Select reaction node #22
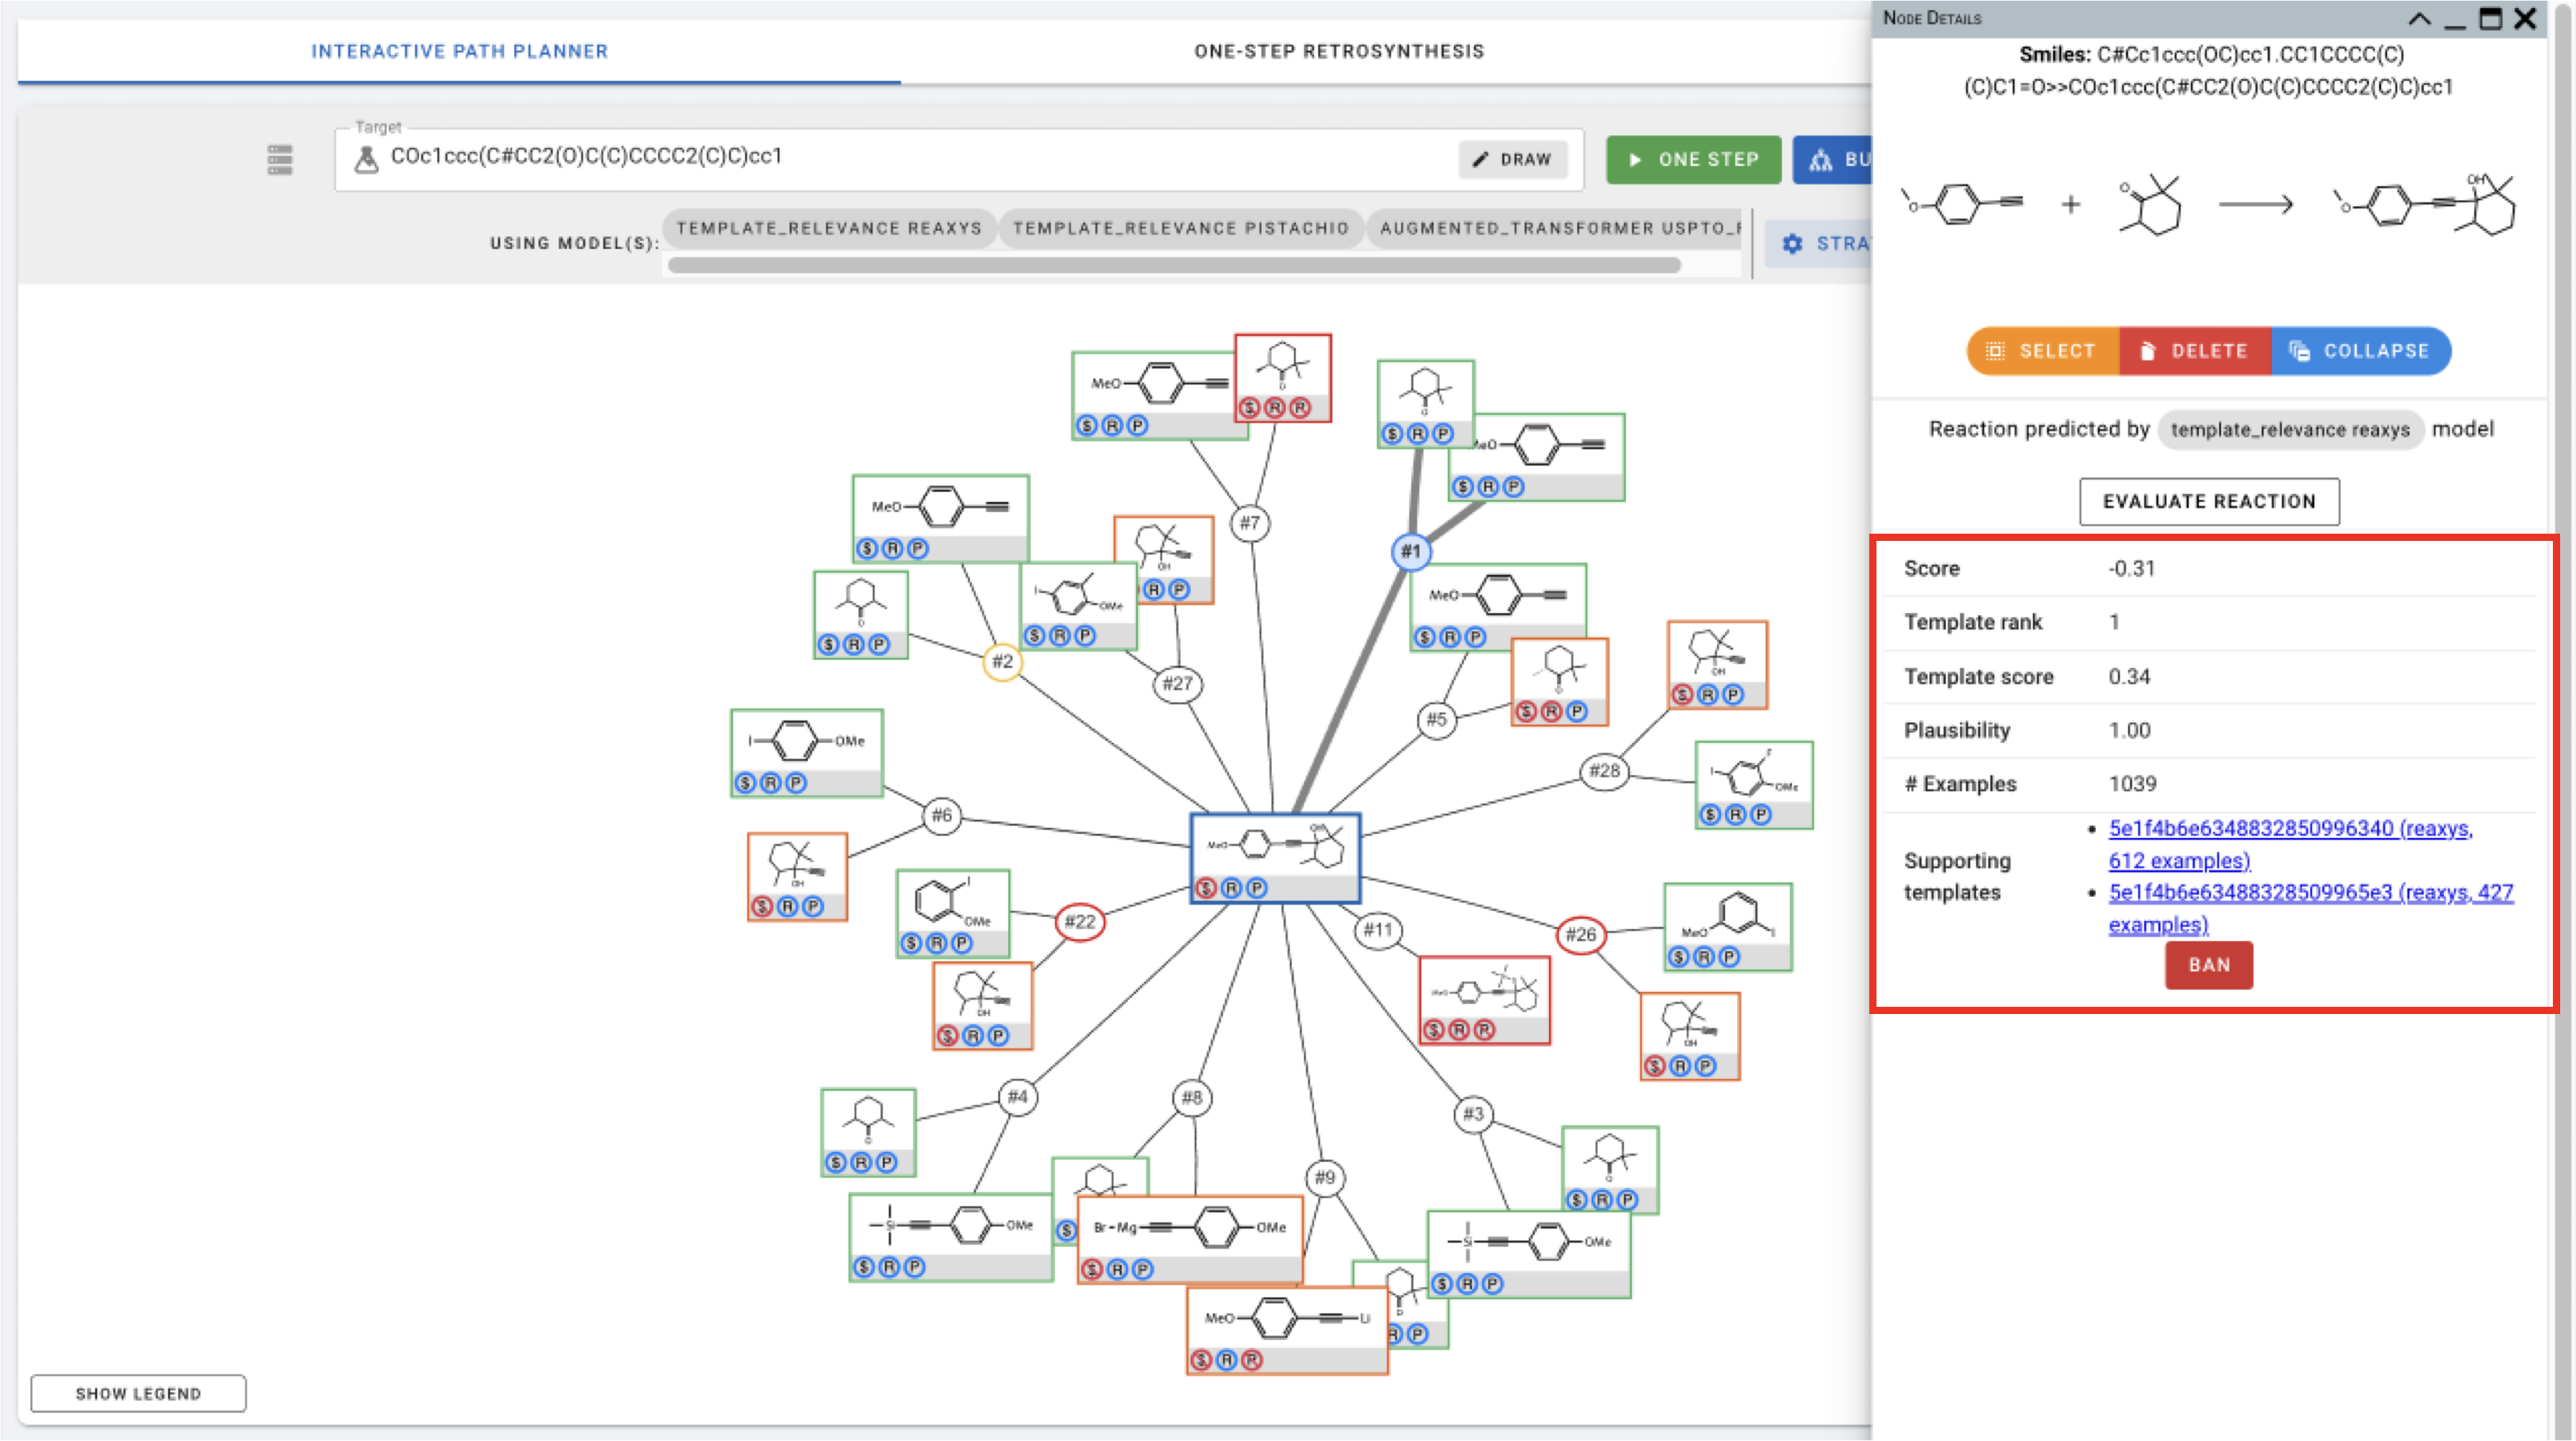Viewport: 2576px width, 1441px height. pyautogui.click(x=1080, y=922)
